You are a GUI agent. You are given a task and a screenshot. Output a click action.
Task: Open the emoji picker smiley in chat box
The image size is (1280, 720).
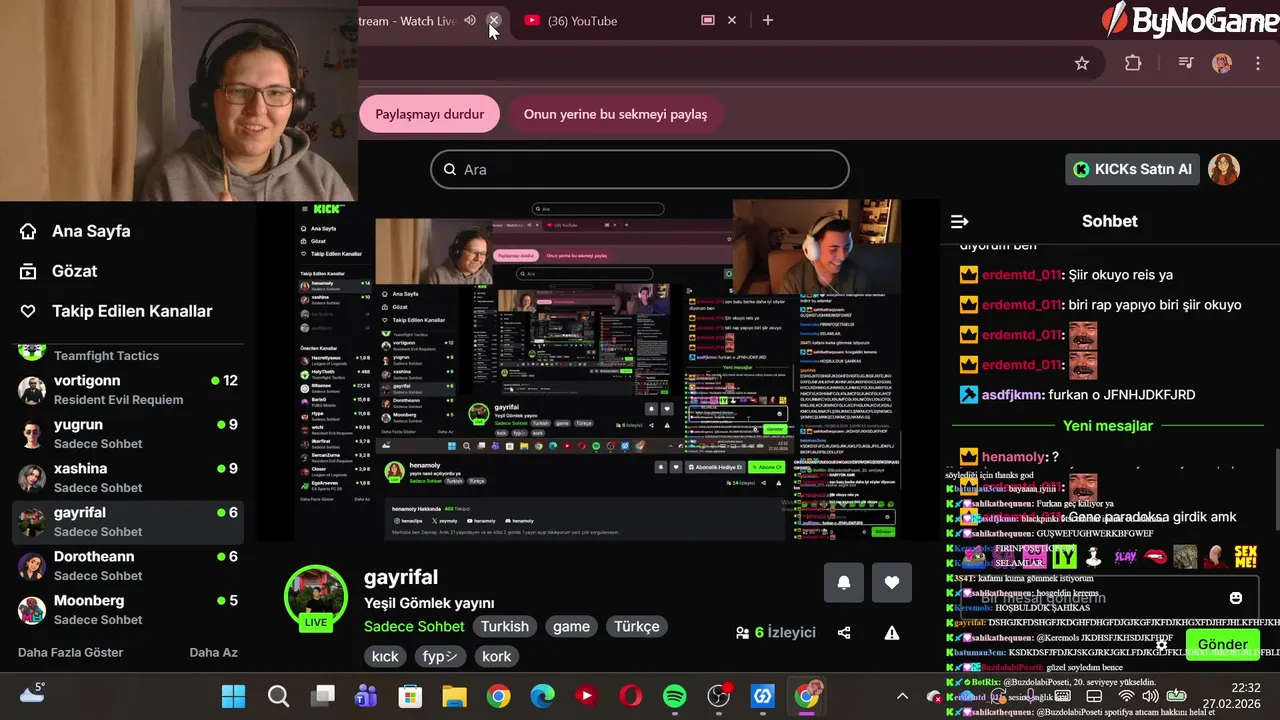click(1236, 598)
